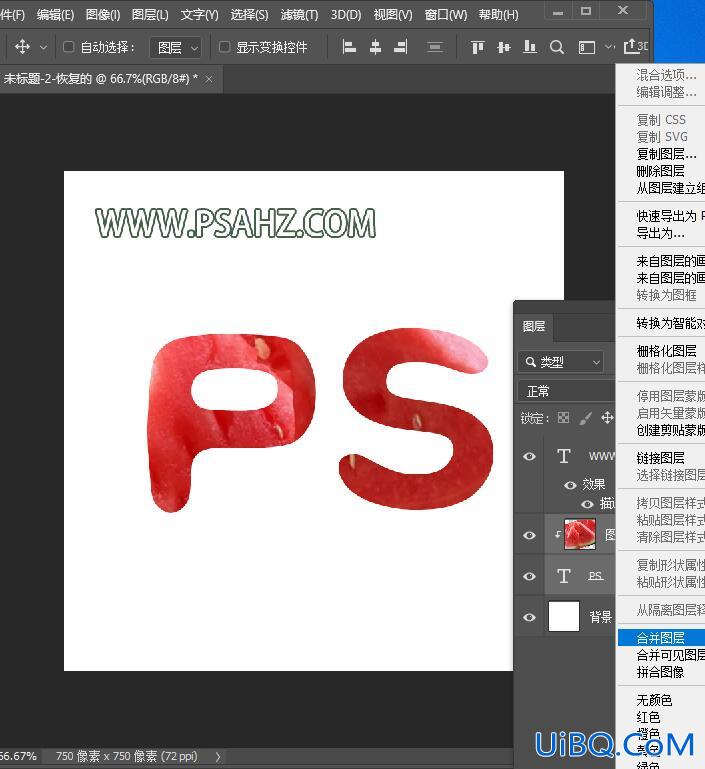The image size is (705, 769).
Task: Hide the PS text layer
Action: point(529,576)
